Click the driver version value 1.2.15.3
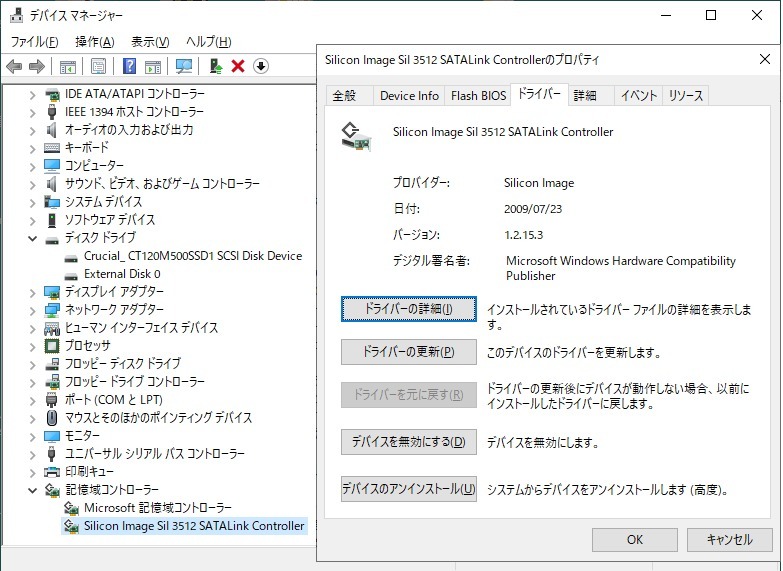This screenshot has height=571, width=783. tap(523, 235)
